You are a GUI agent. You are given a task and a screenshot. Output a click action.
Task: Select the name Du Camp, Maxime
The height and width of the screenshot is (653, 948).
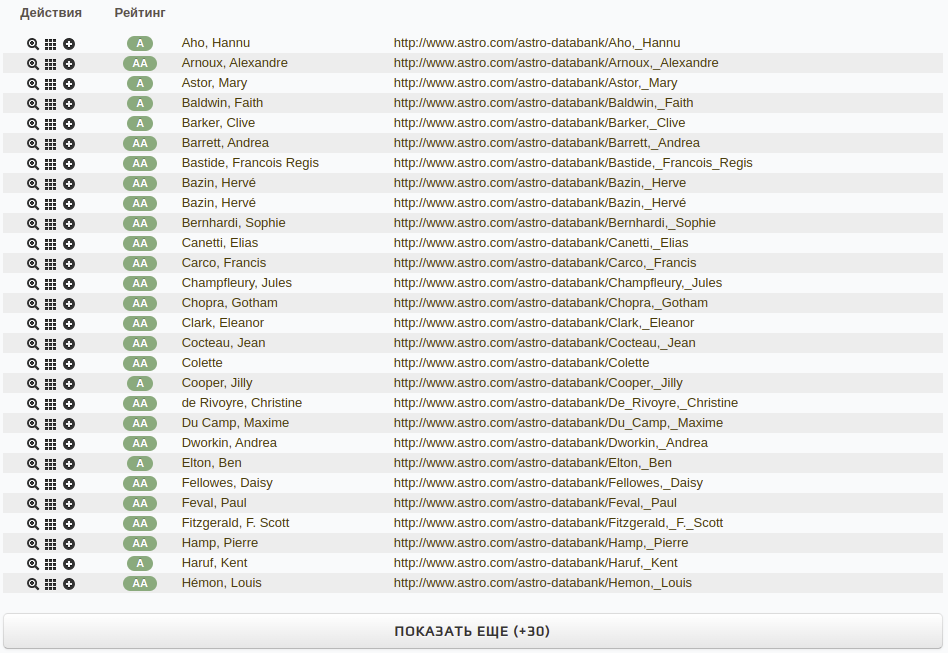235,423
